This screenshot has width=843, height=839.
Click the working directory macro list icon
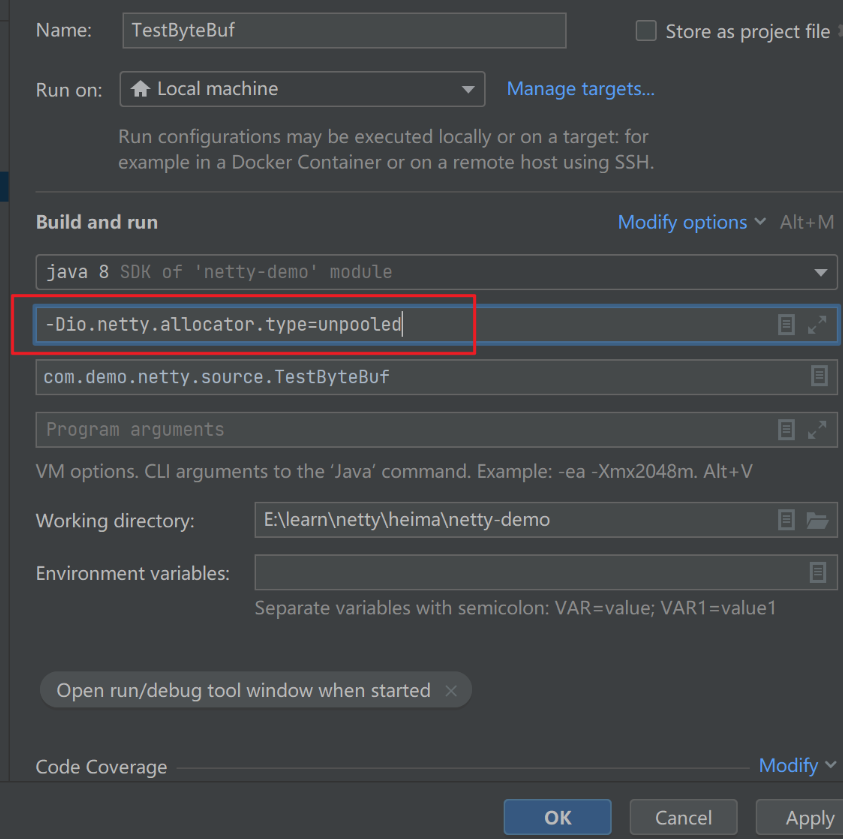(787, 520)
